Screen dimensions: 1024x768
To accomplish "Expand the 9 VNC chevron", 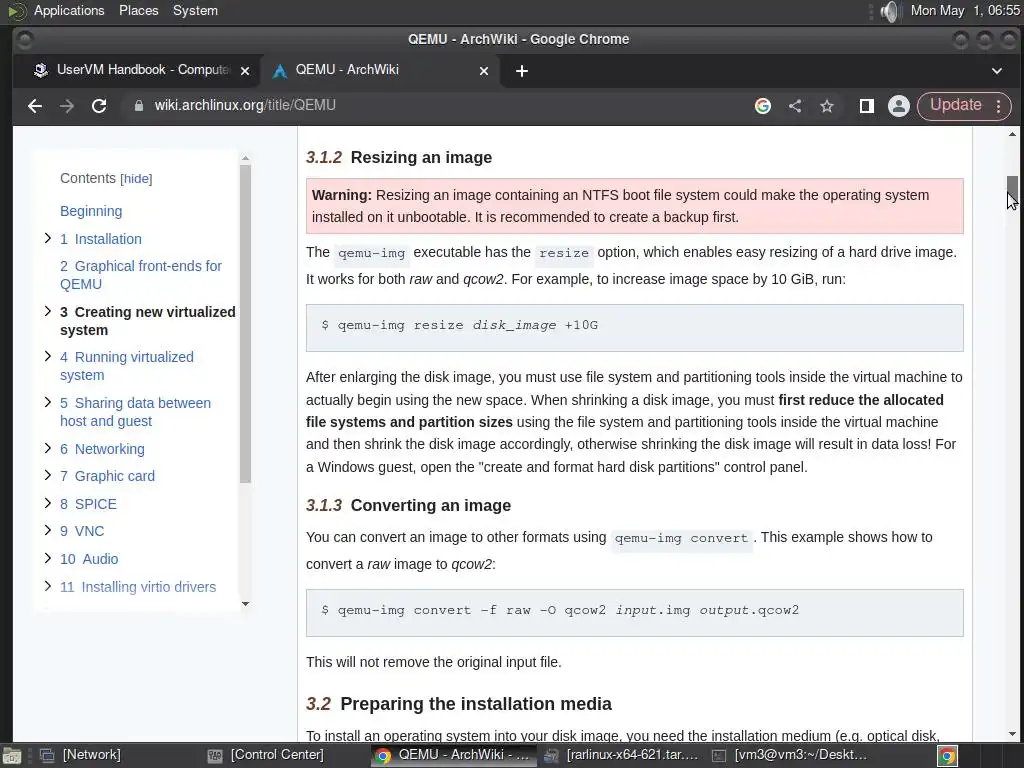I will (48, 530).
